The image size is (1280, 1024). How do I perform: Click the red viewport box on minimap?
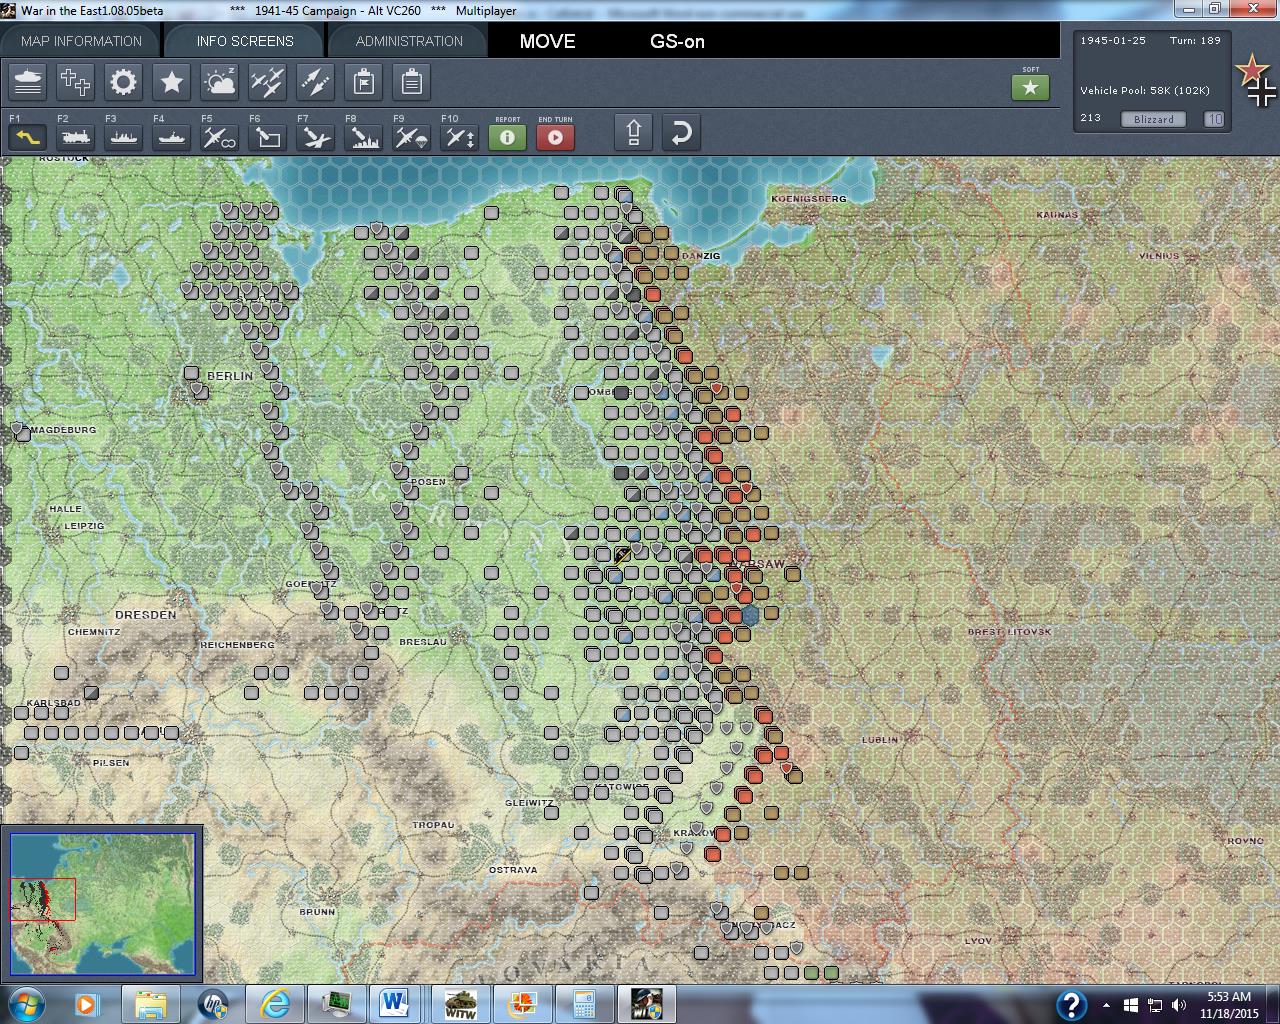click(42, 899)
